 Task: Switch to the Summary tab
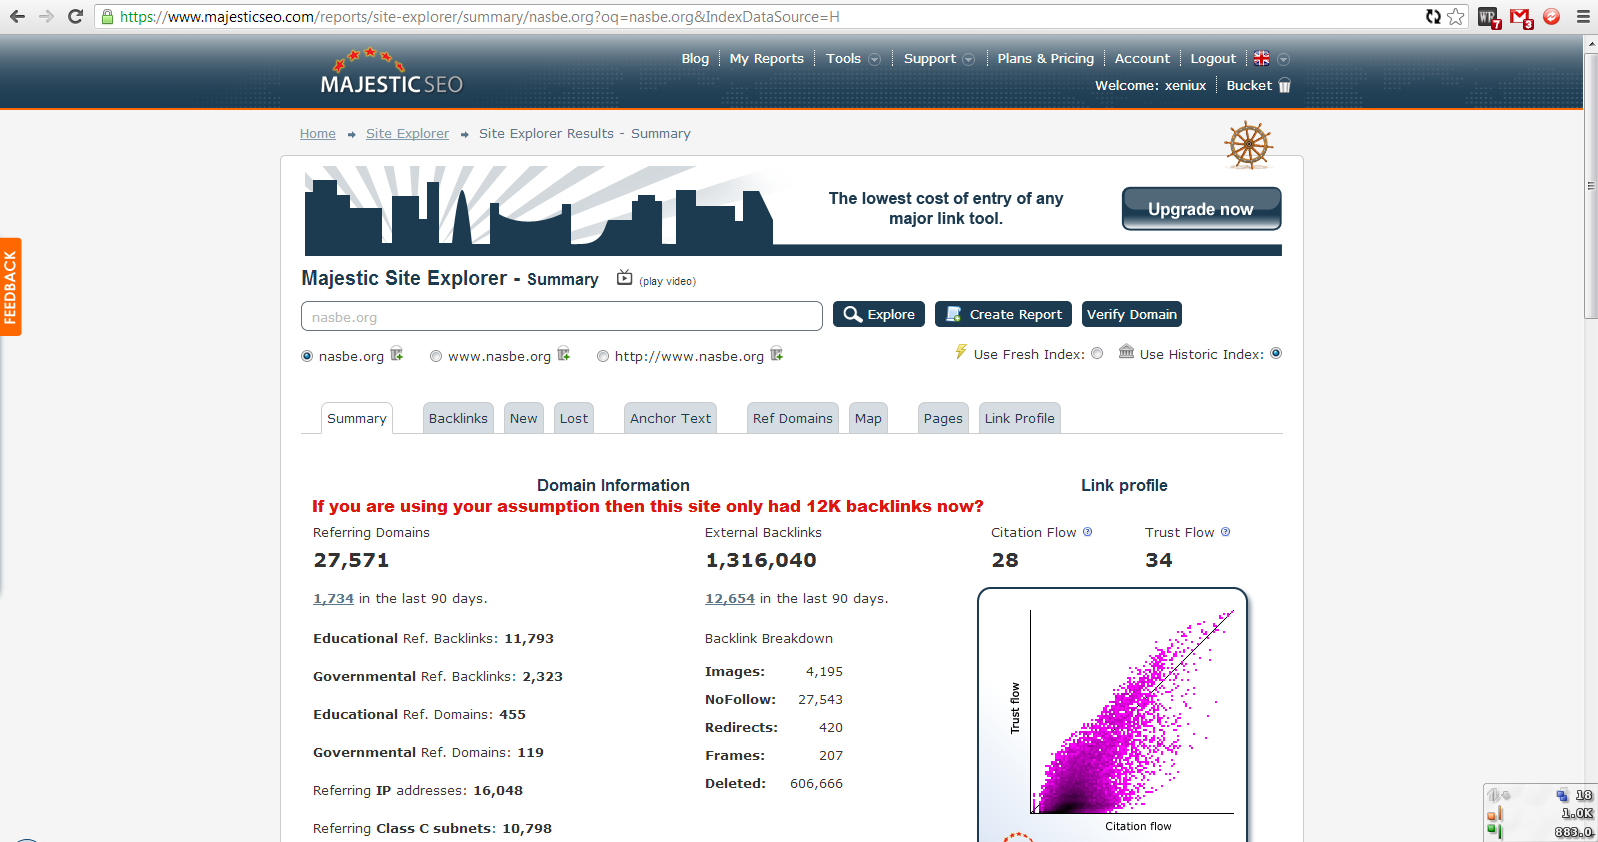tap(357, 418)
